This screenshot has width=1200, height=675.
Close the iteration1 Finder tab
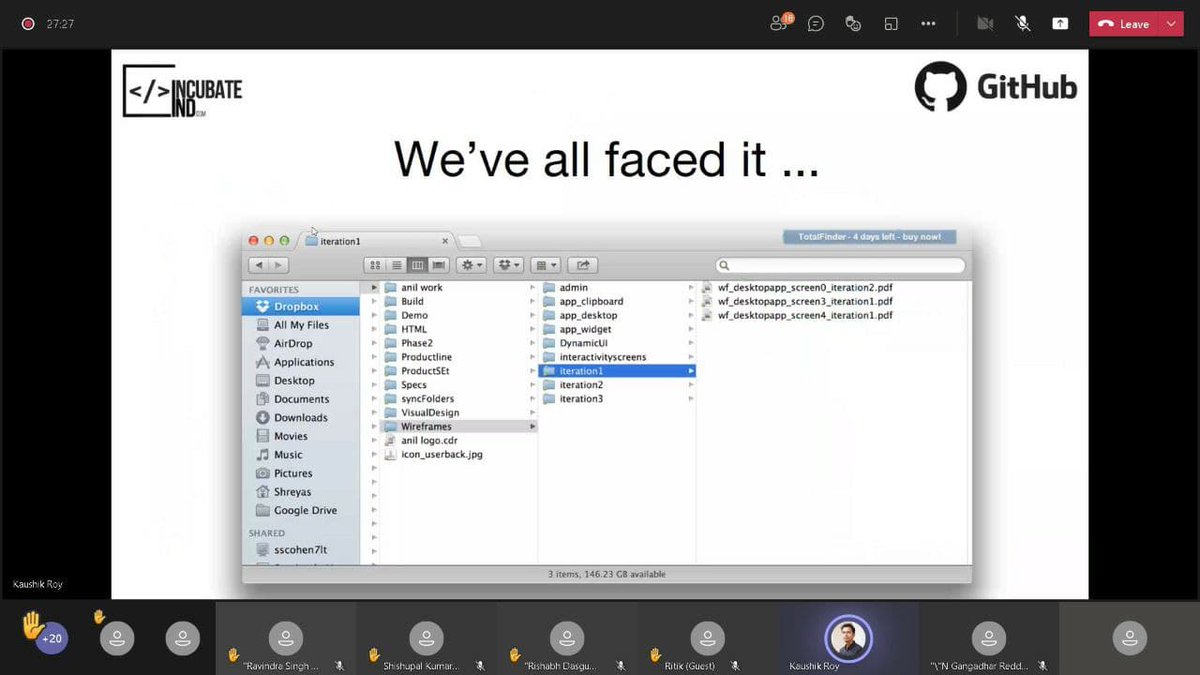445,241
